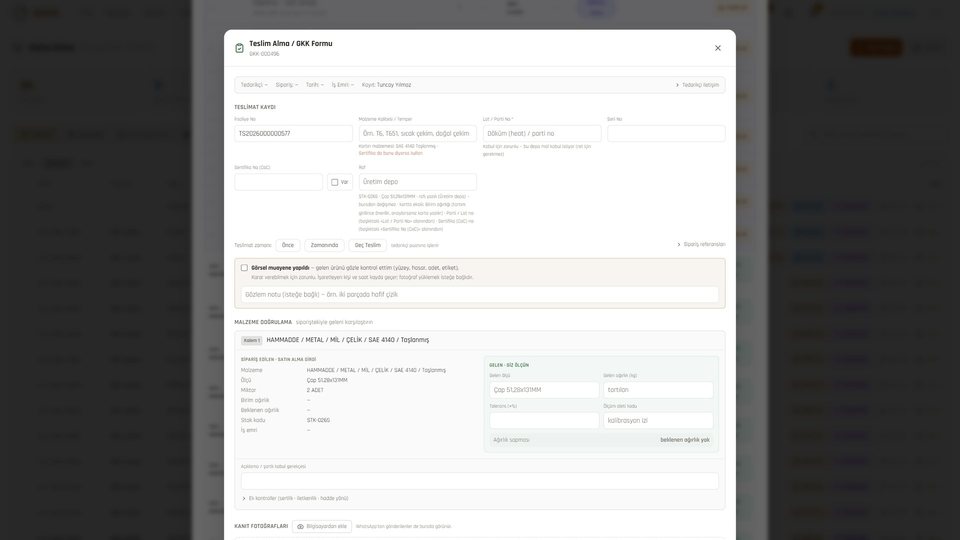Expand Ek kontroller (sertlik, iletkenlik, hadde yönü)
The height and width of the screenshot is (540, 960).
(295, 498)
